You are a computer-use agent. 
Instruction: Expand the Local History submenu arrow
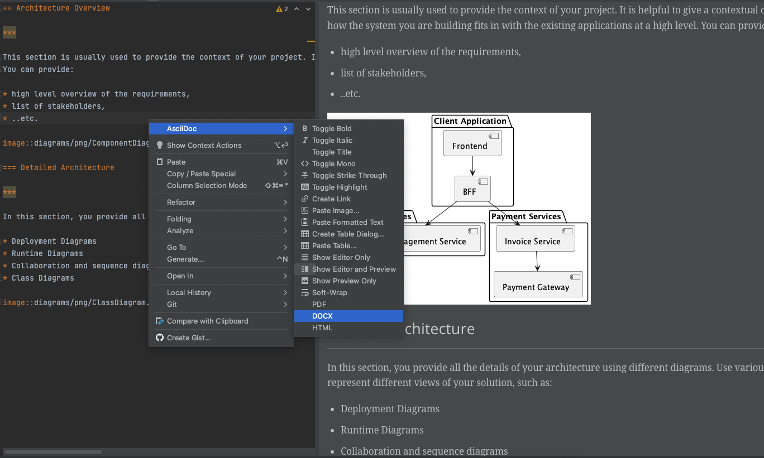(286, 292)
